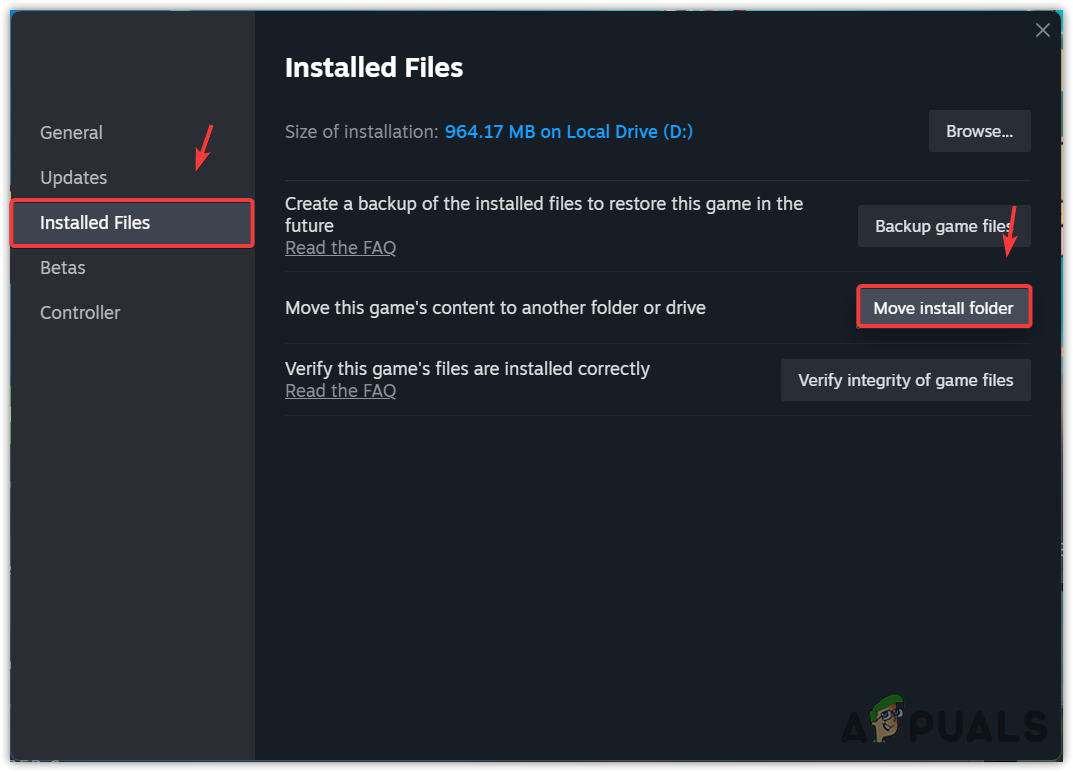This screenshot has width=1073, height=772.
Task: Go to the Betas tab
Action: (x=62, y=268)
